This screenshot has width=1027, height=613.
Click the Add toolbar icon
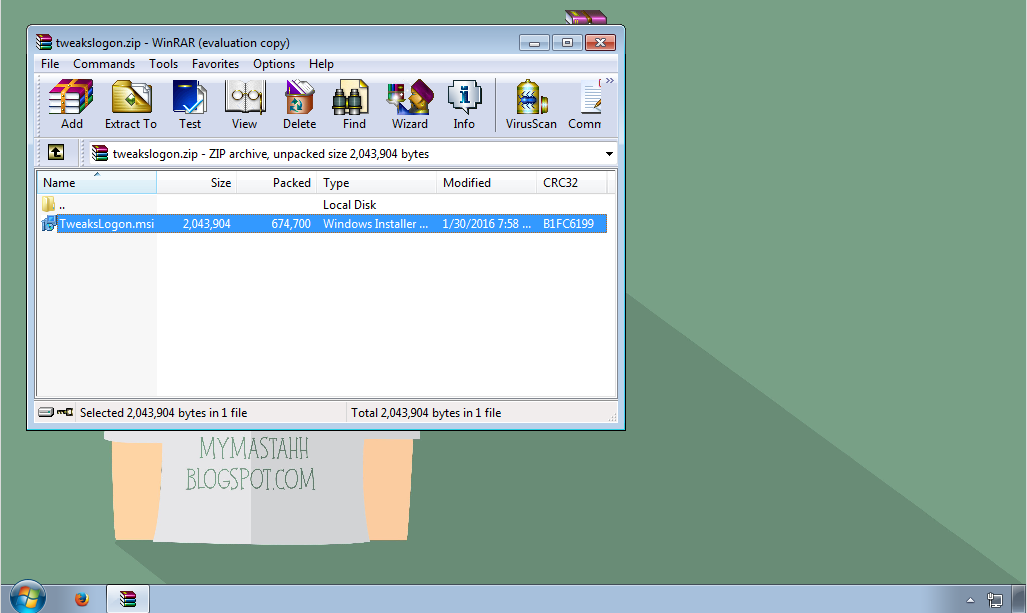(x=71, y=105)
